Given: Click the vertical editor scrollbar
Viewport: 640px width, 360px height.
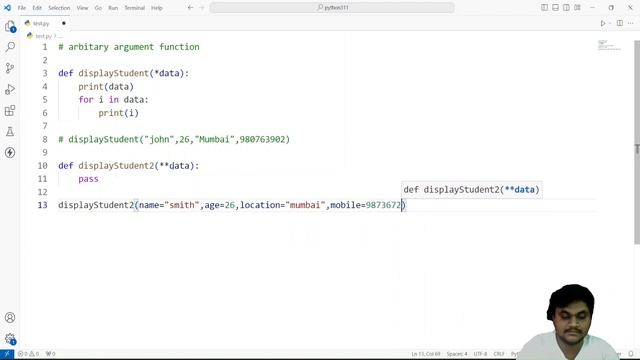Looking at the screenshot, I should (x=637, y=142).
